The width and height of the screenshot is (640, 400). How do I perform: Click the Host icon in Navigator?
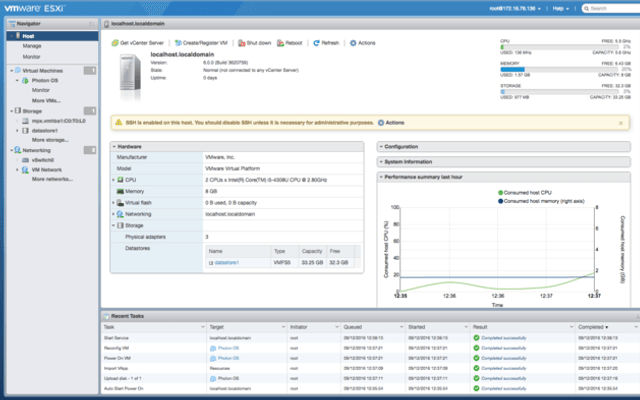point(18,36)
